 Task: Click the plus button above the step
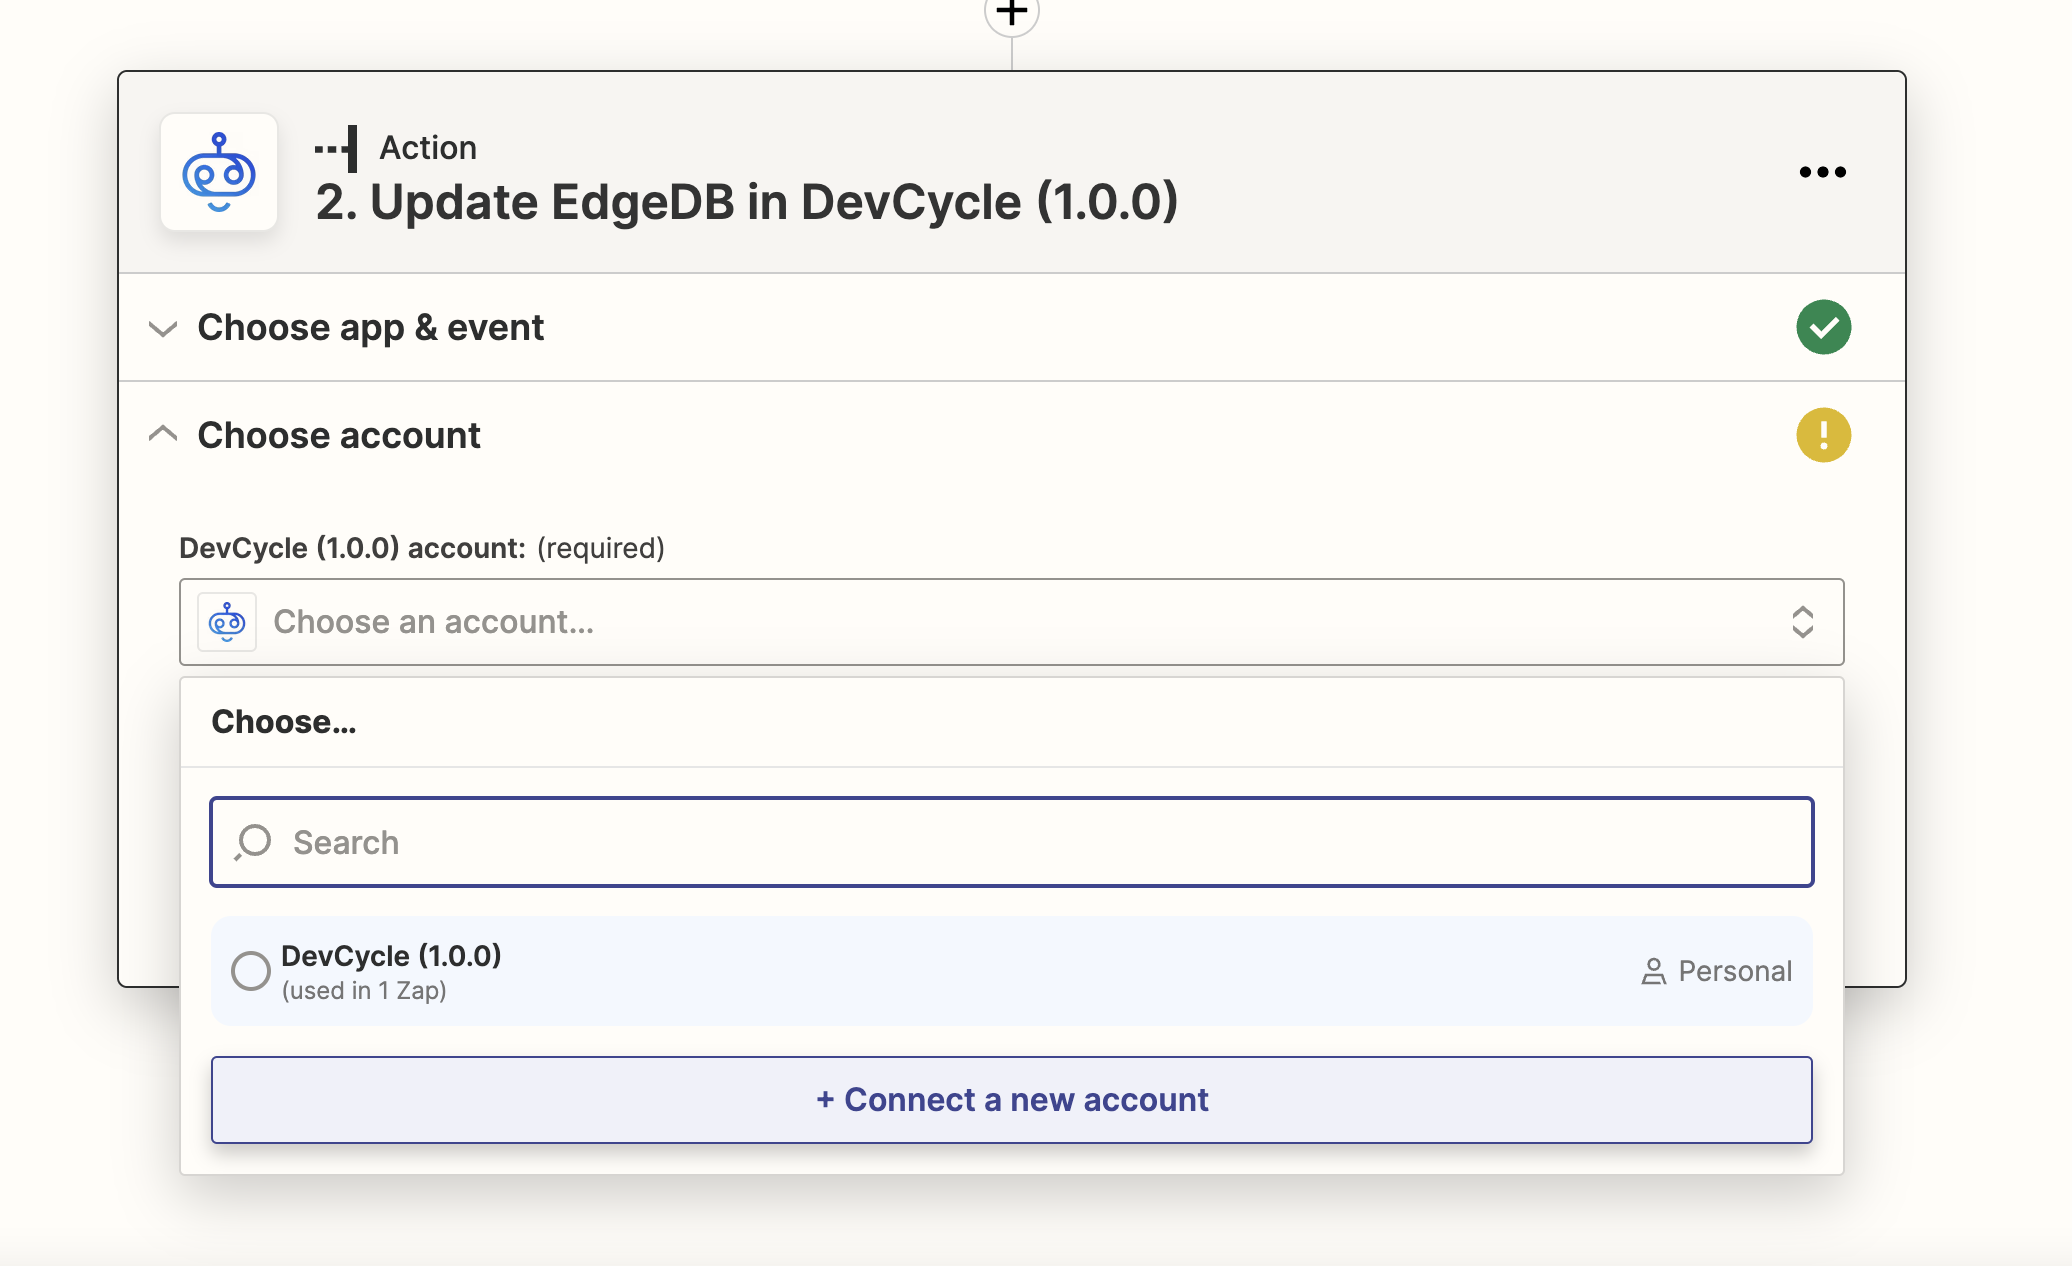(1010, 12)
